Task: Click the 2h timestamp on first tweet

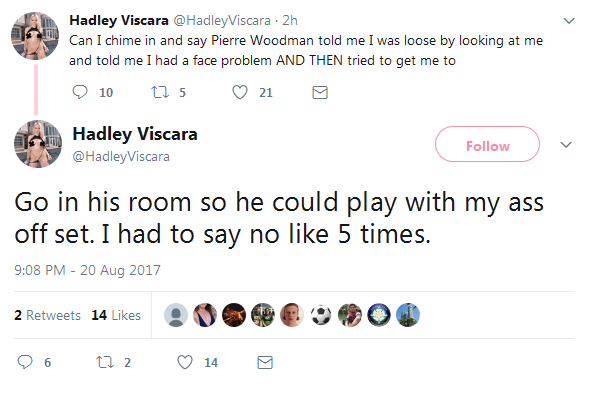Action: tap(290, 20)
